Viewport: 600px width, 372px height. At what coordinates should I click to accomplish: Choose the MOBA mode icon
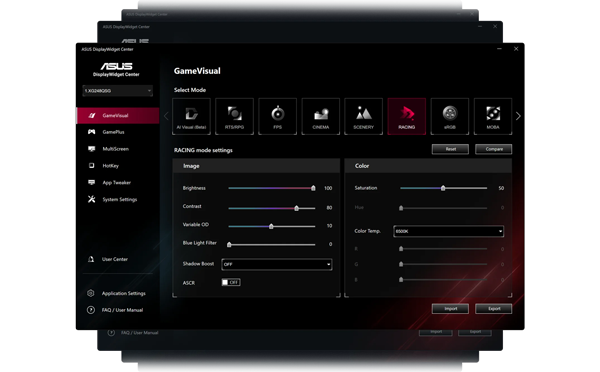[493, 116]
